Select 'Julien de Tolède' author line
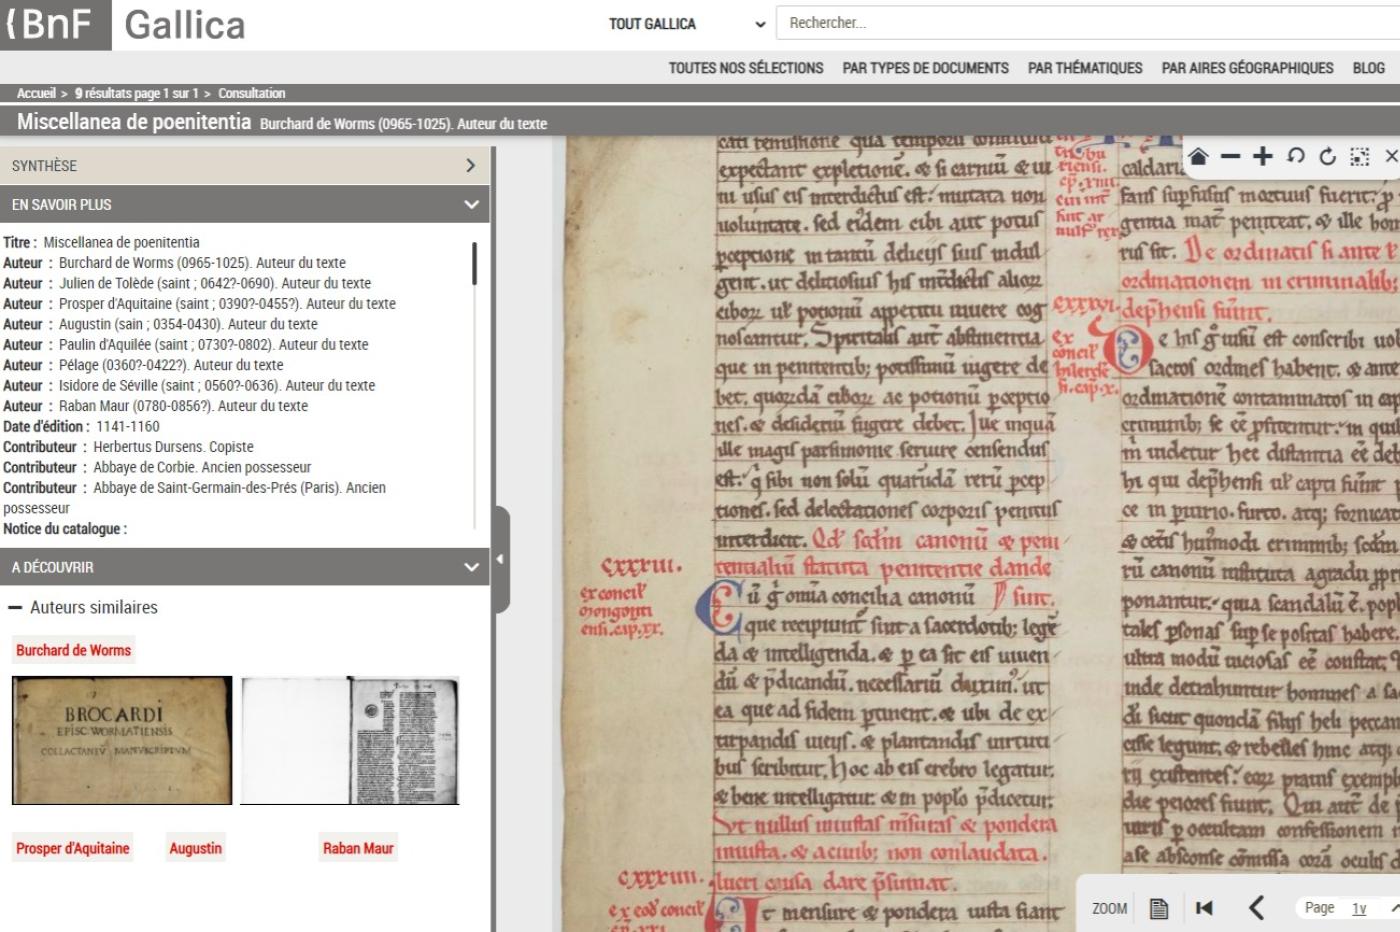 tap(187, 283)
